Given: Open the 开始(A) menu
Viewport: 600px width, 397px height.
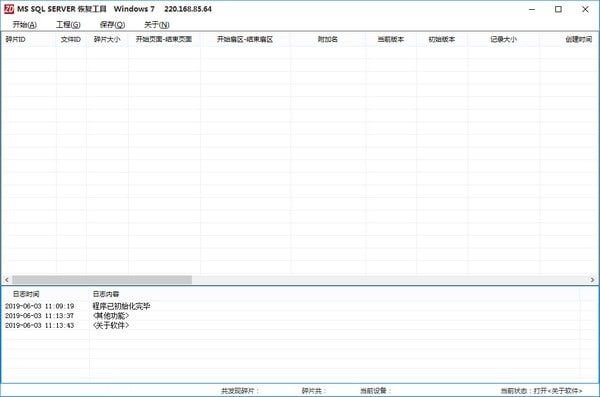Looking at the screenshot, I should (x=24, y=25).
